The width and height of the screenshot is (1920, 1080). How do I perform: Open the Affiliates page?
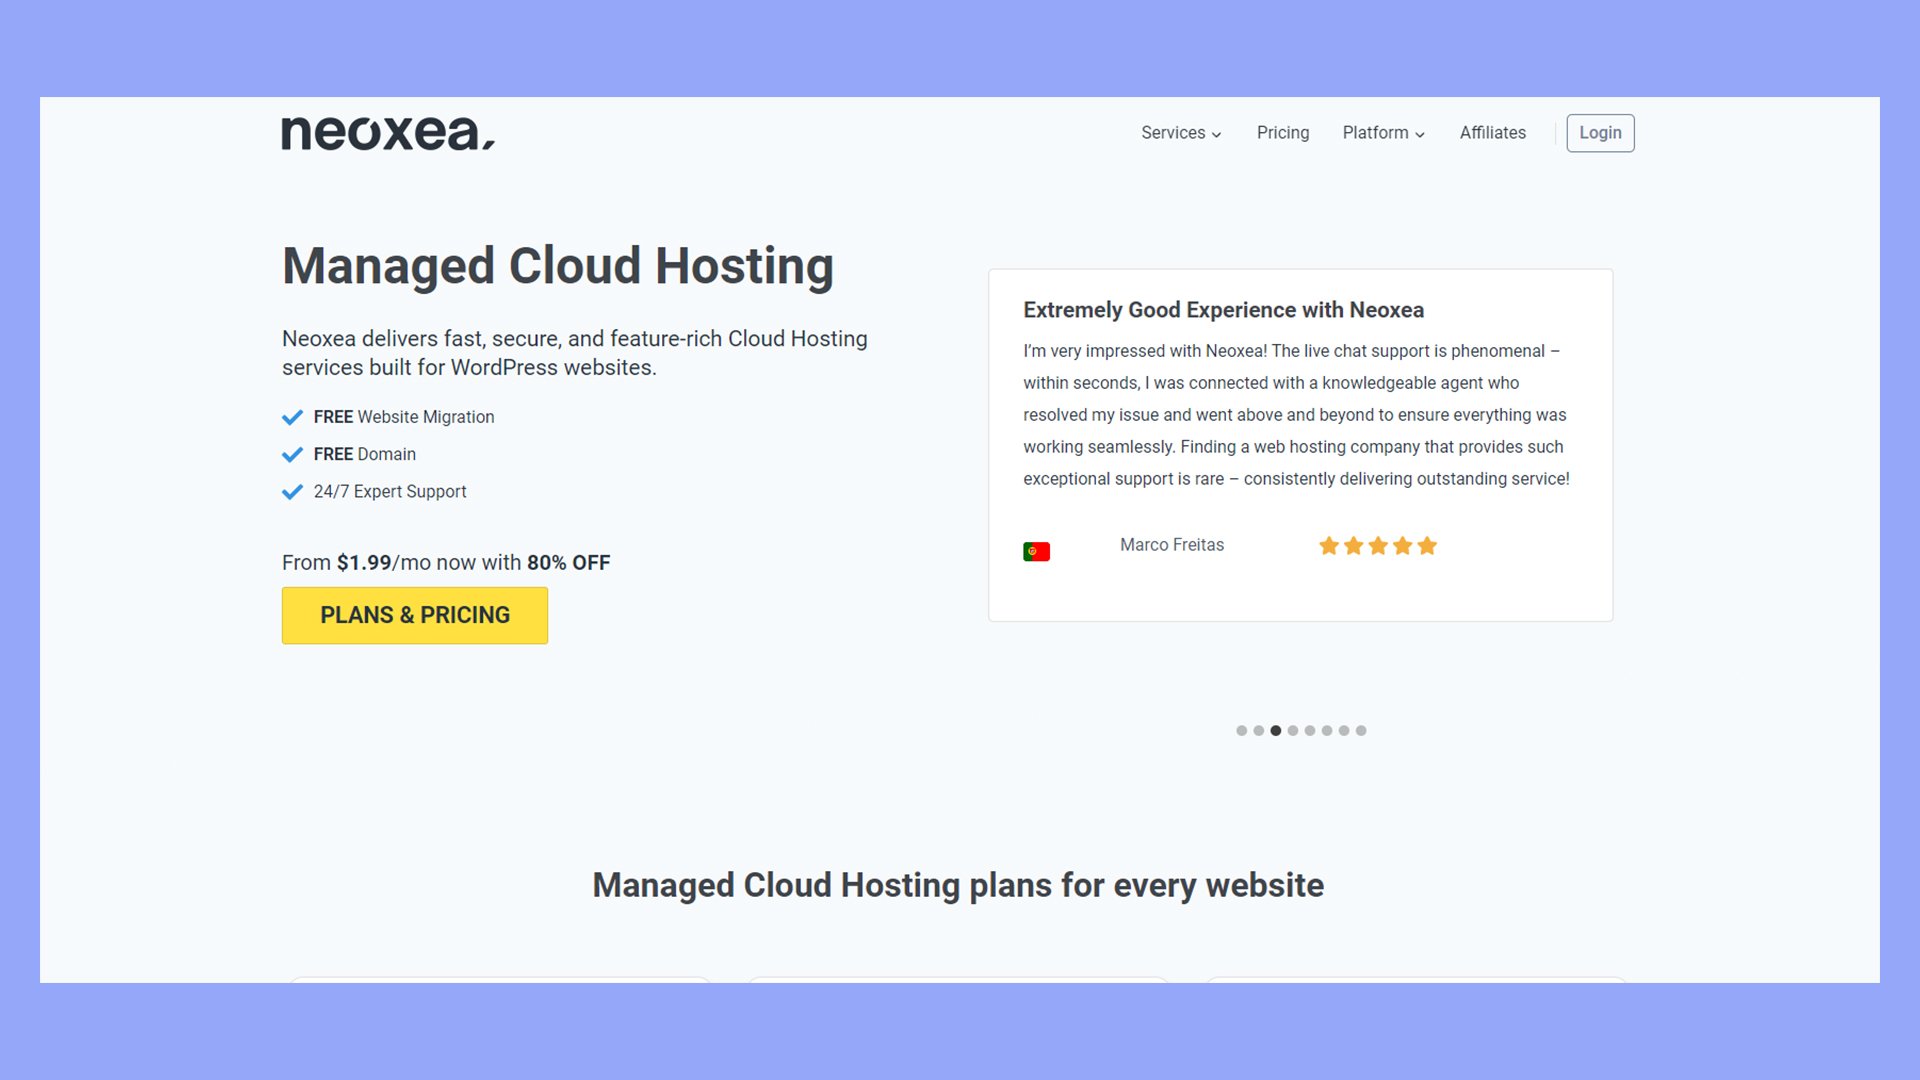pyautogui.click(x=1492, y=133)
